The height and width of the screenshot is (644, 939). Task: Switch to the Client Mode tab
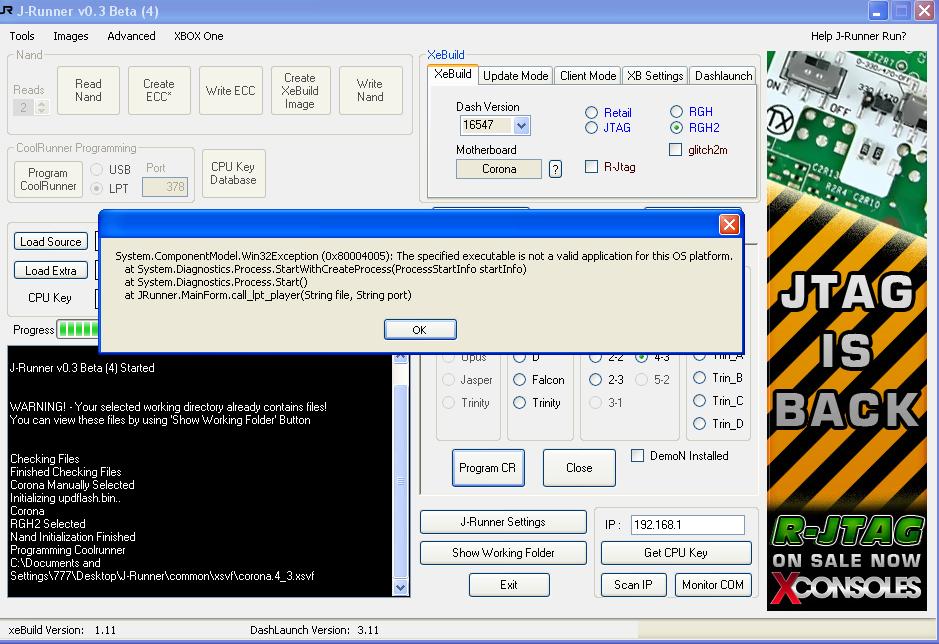(588, 75)
